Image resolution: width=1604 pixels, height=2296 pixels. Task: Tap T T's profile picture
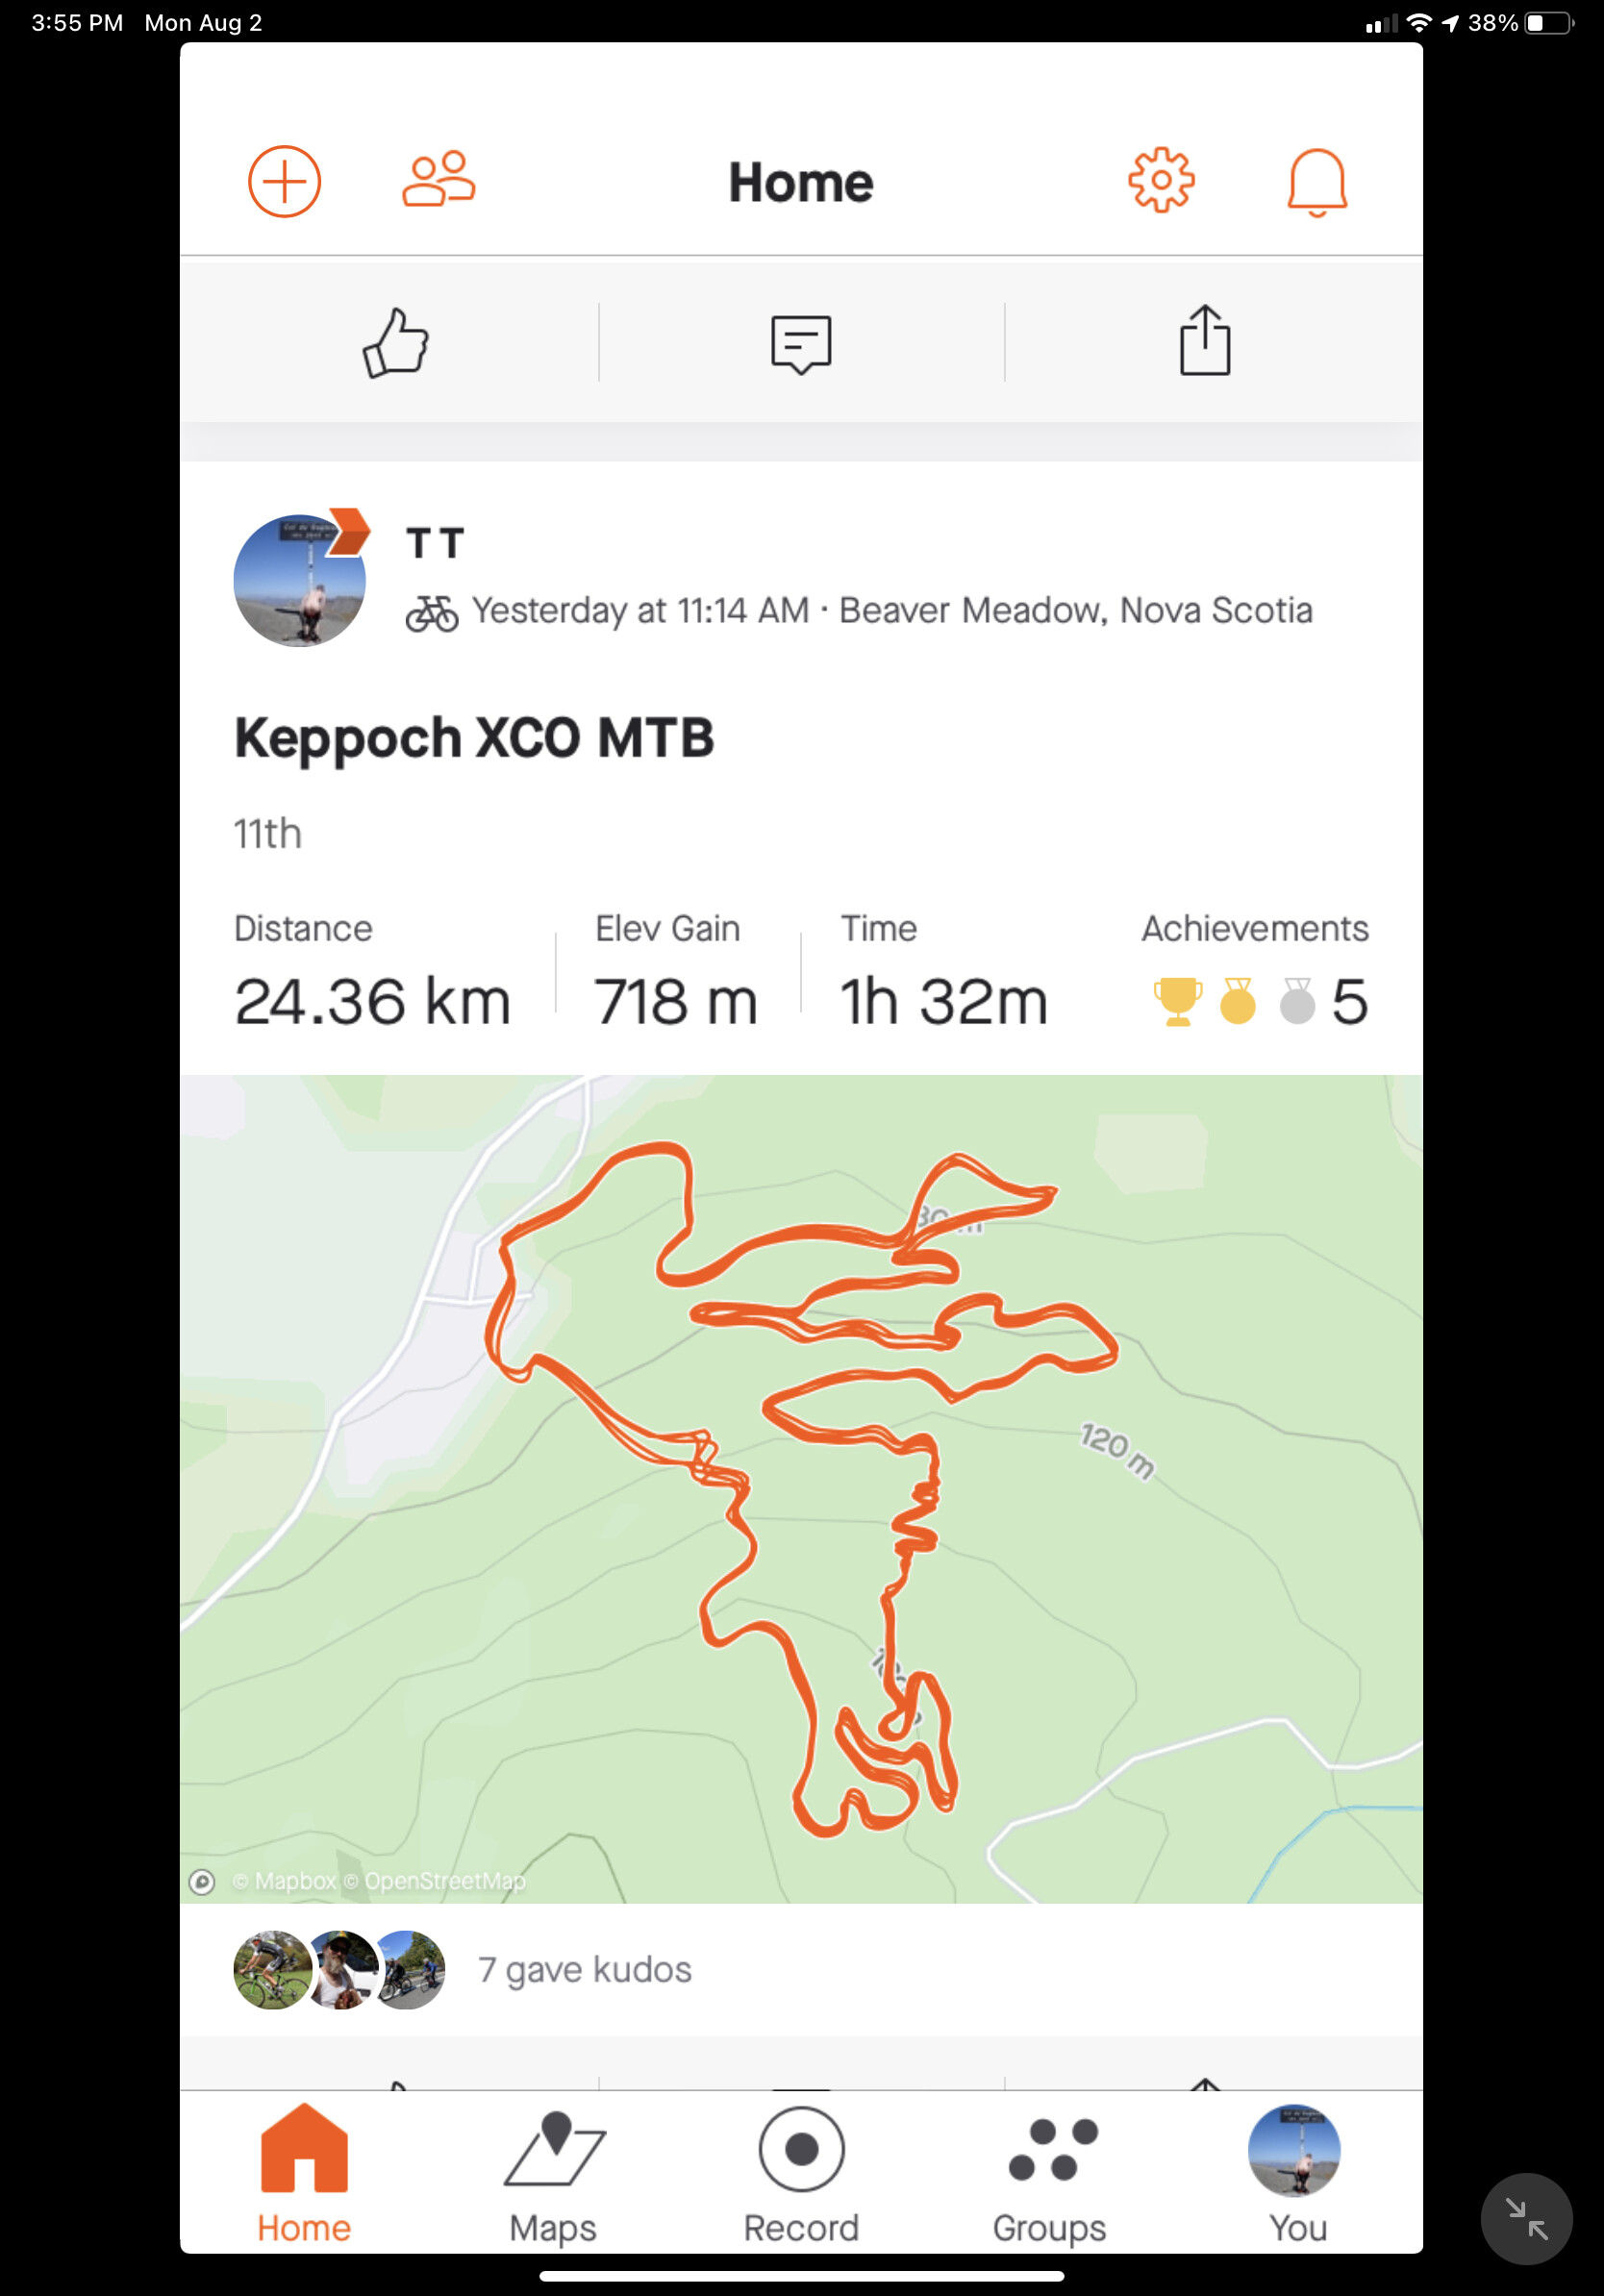tap(300, 580)
